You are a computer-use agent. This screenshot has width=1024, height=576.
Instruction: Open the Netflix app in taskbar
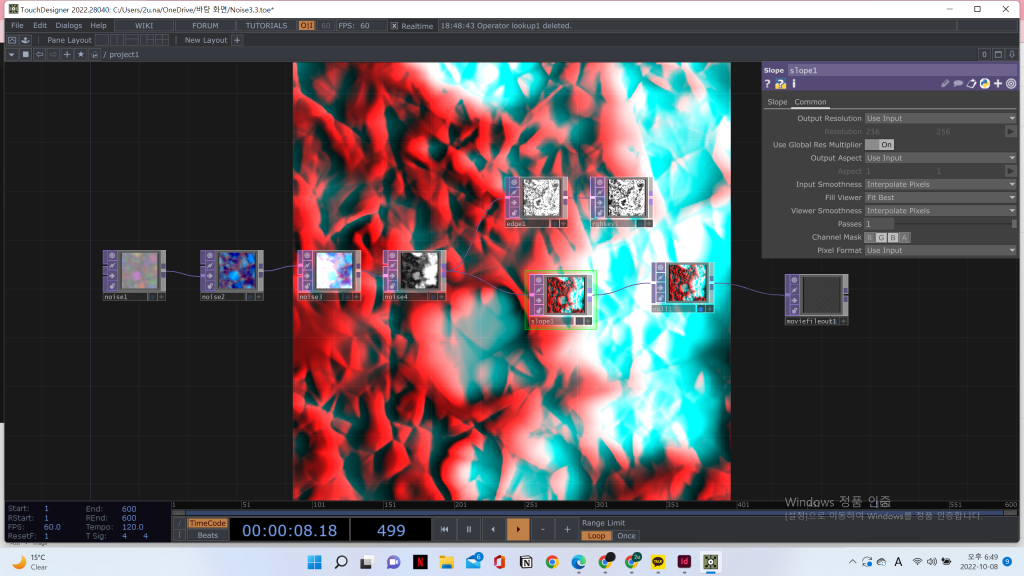(x=420, y=562)
